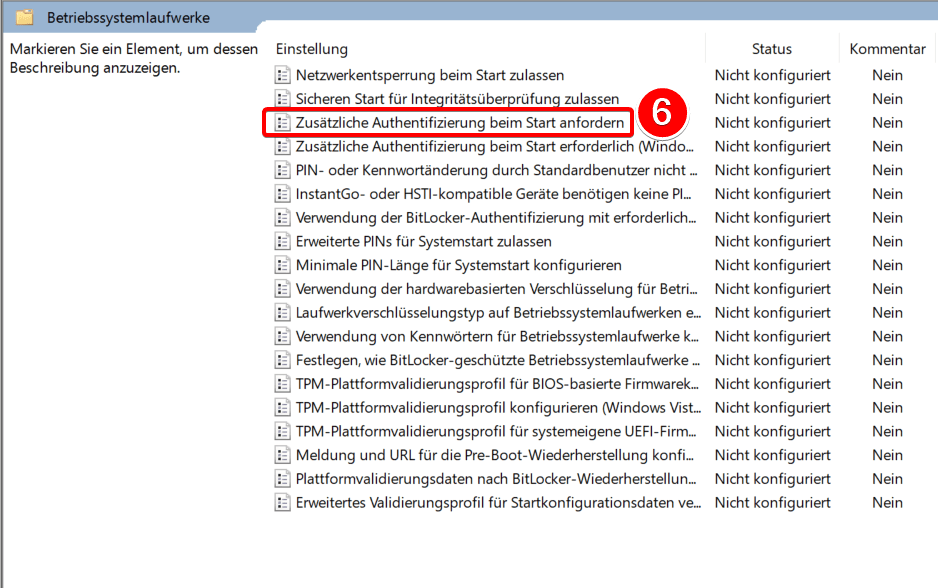Click policy icon beside InstantGo- oder HSTI-kompatible Geräte

(282, 194)
